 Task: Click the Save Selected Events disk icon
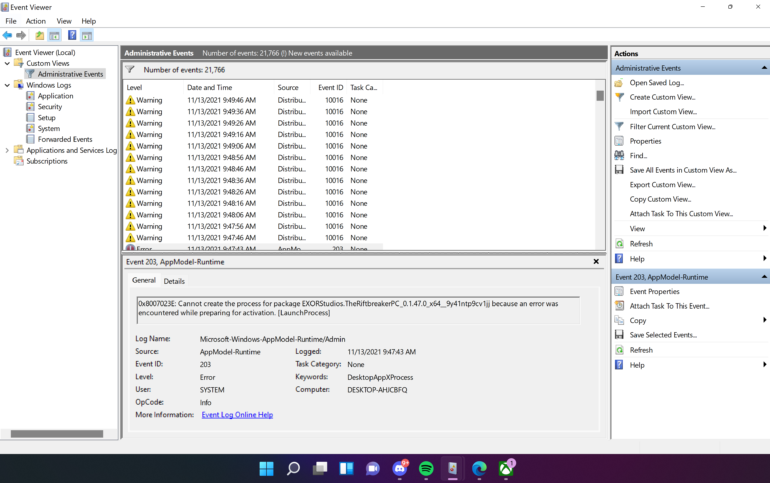coord(620,335)
